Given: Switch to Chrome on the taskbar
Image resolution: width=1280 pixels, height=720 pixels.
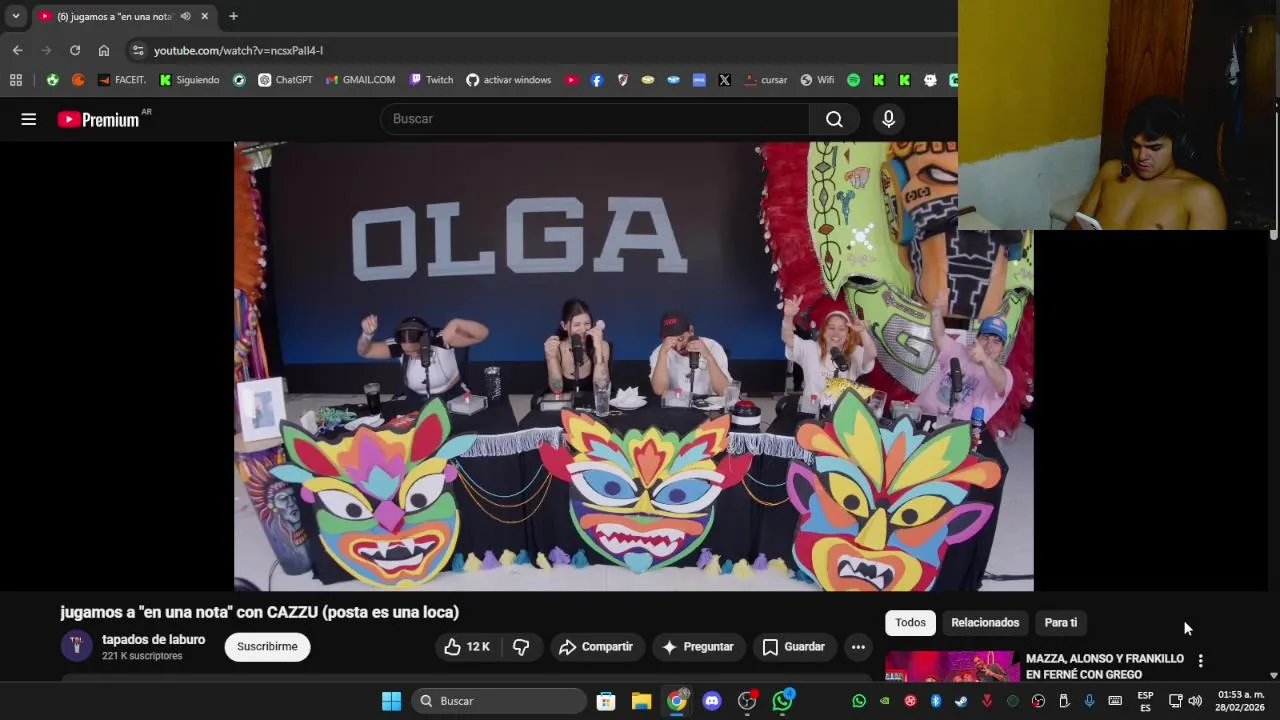Looking at the screenshot, I should tap(677, 701).
